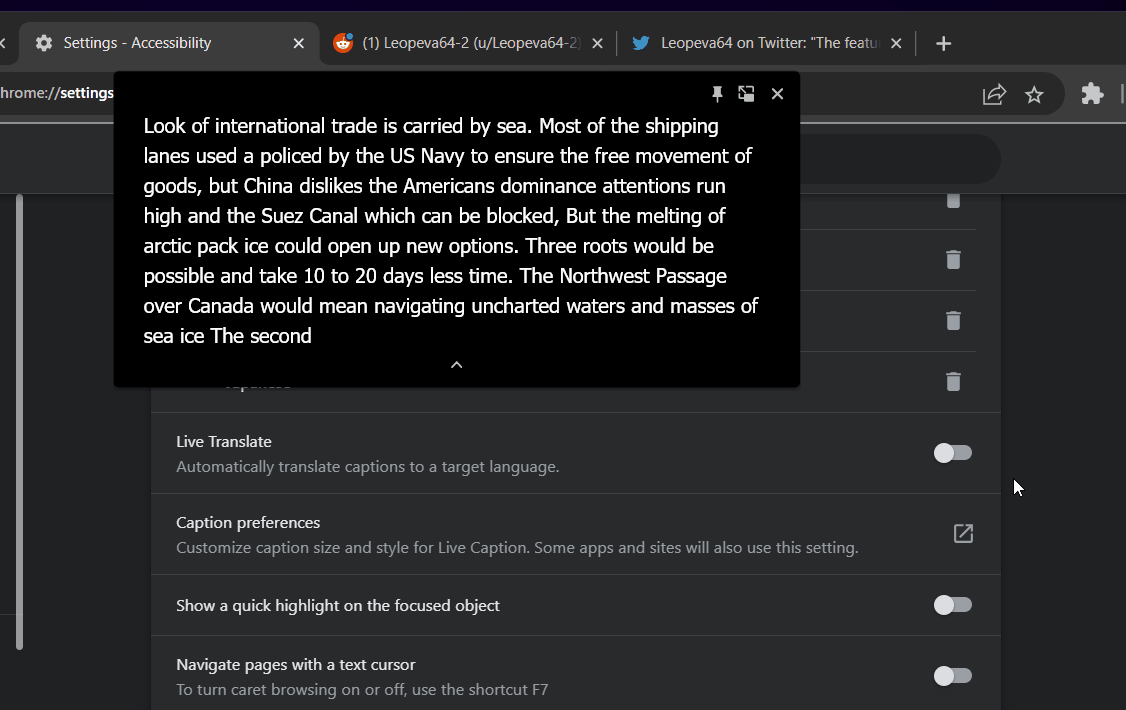The width and height of the screenshot is (1126, 710).
Task: Enable navigating pages with a text cursor
Action: tap(952, 676)
